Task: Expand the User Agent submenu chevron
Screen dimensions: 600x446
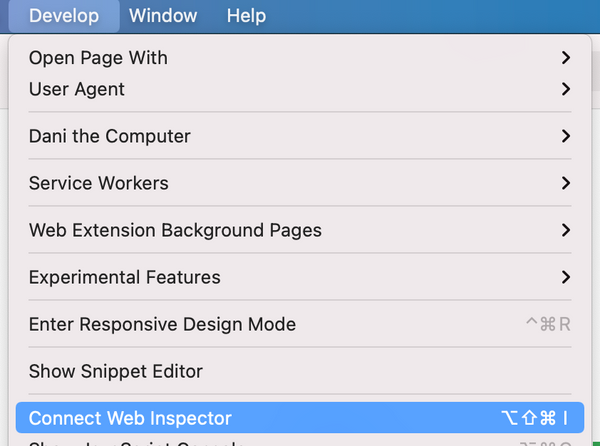Action: (566, 89)
